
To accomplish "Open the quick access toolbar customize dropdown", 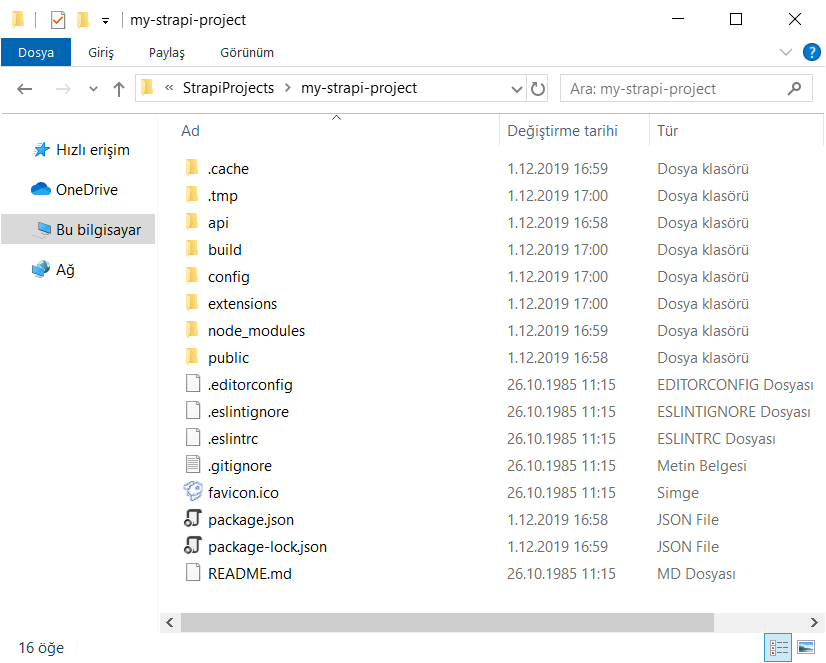I will point(105,21).
